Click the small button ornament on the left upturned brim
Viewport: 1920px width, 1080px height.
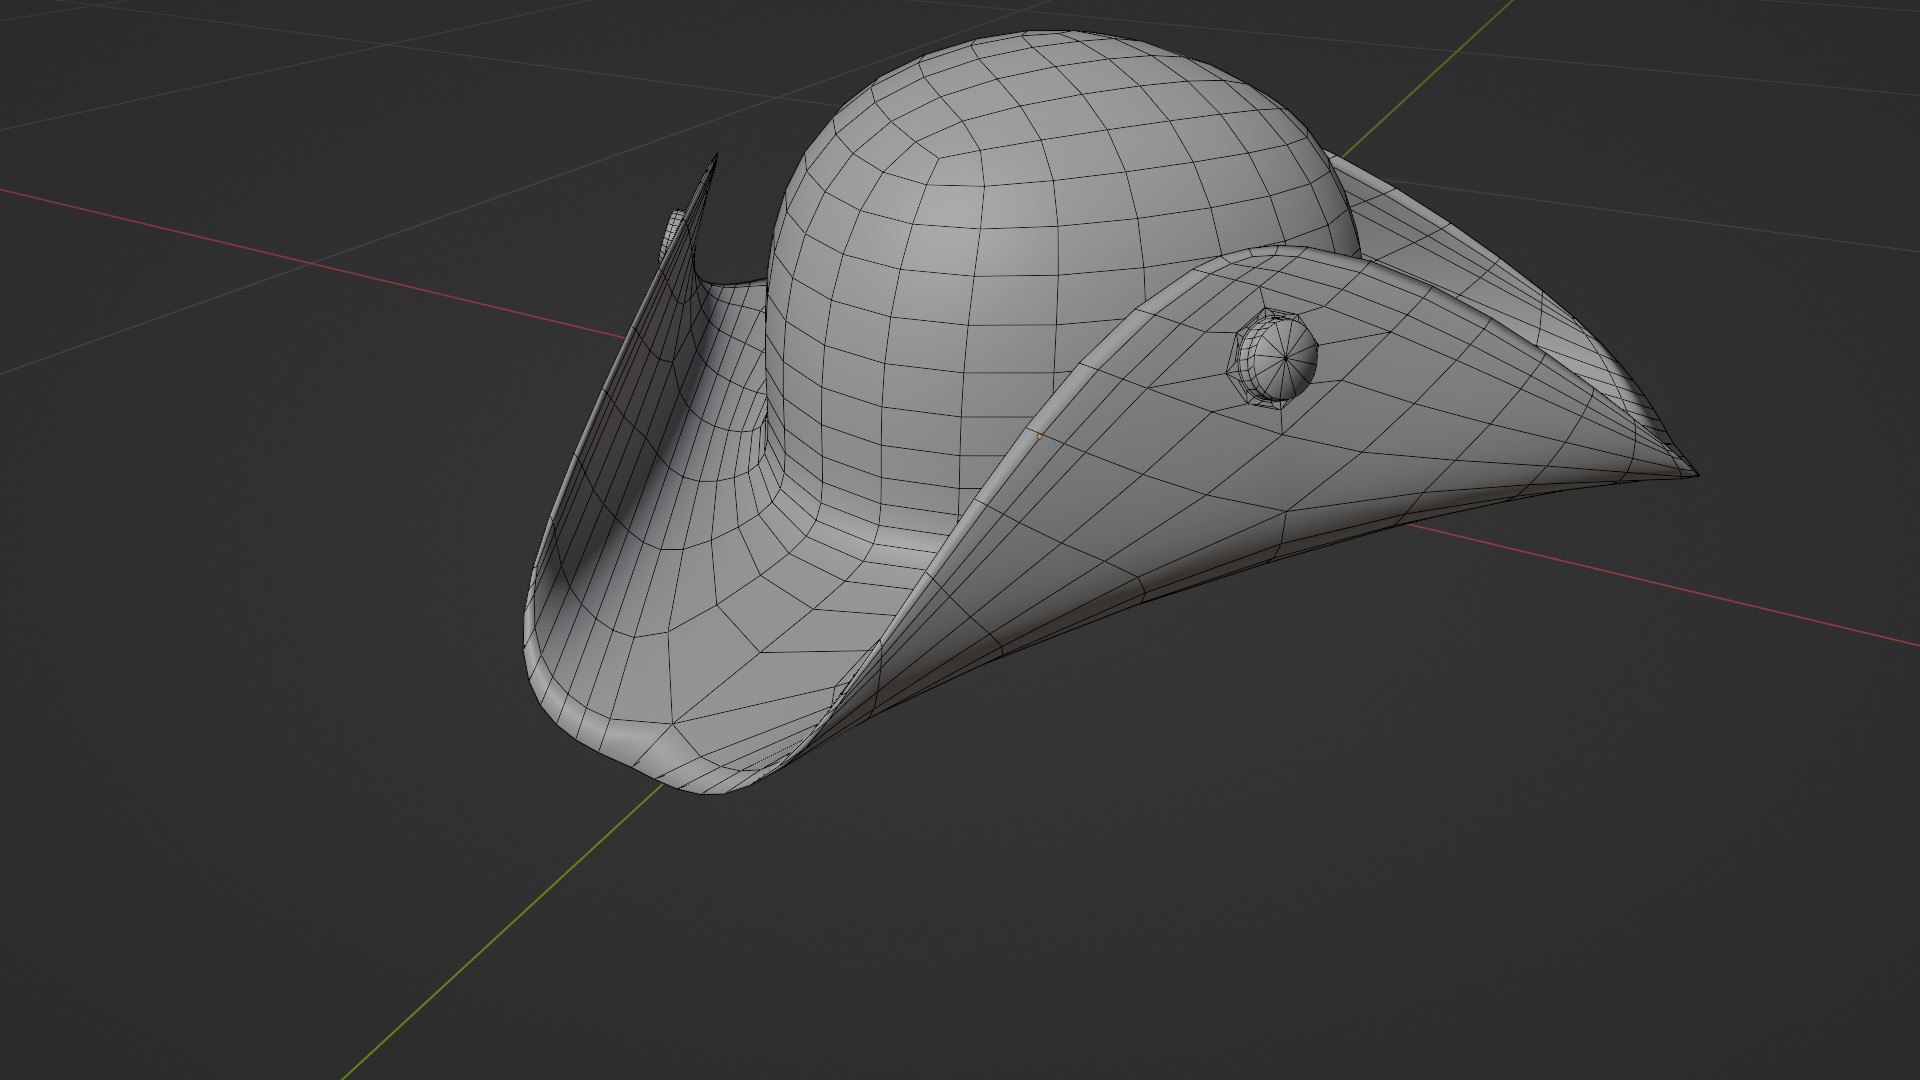pyautogui.click(x=674, y=236)
